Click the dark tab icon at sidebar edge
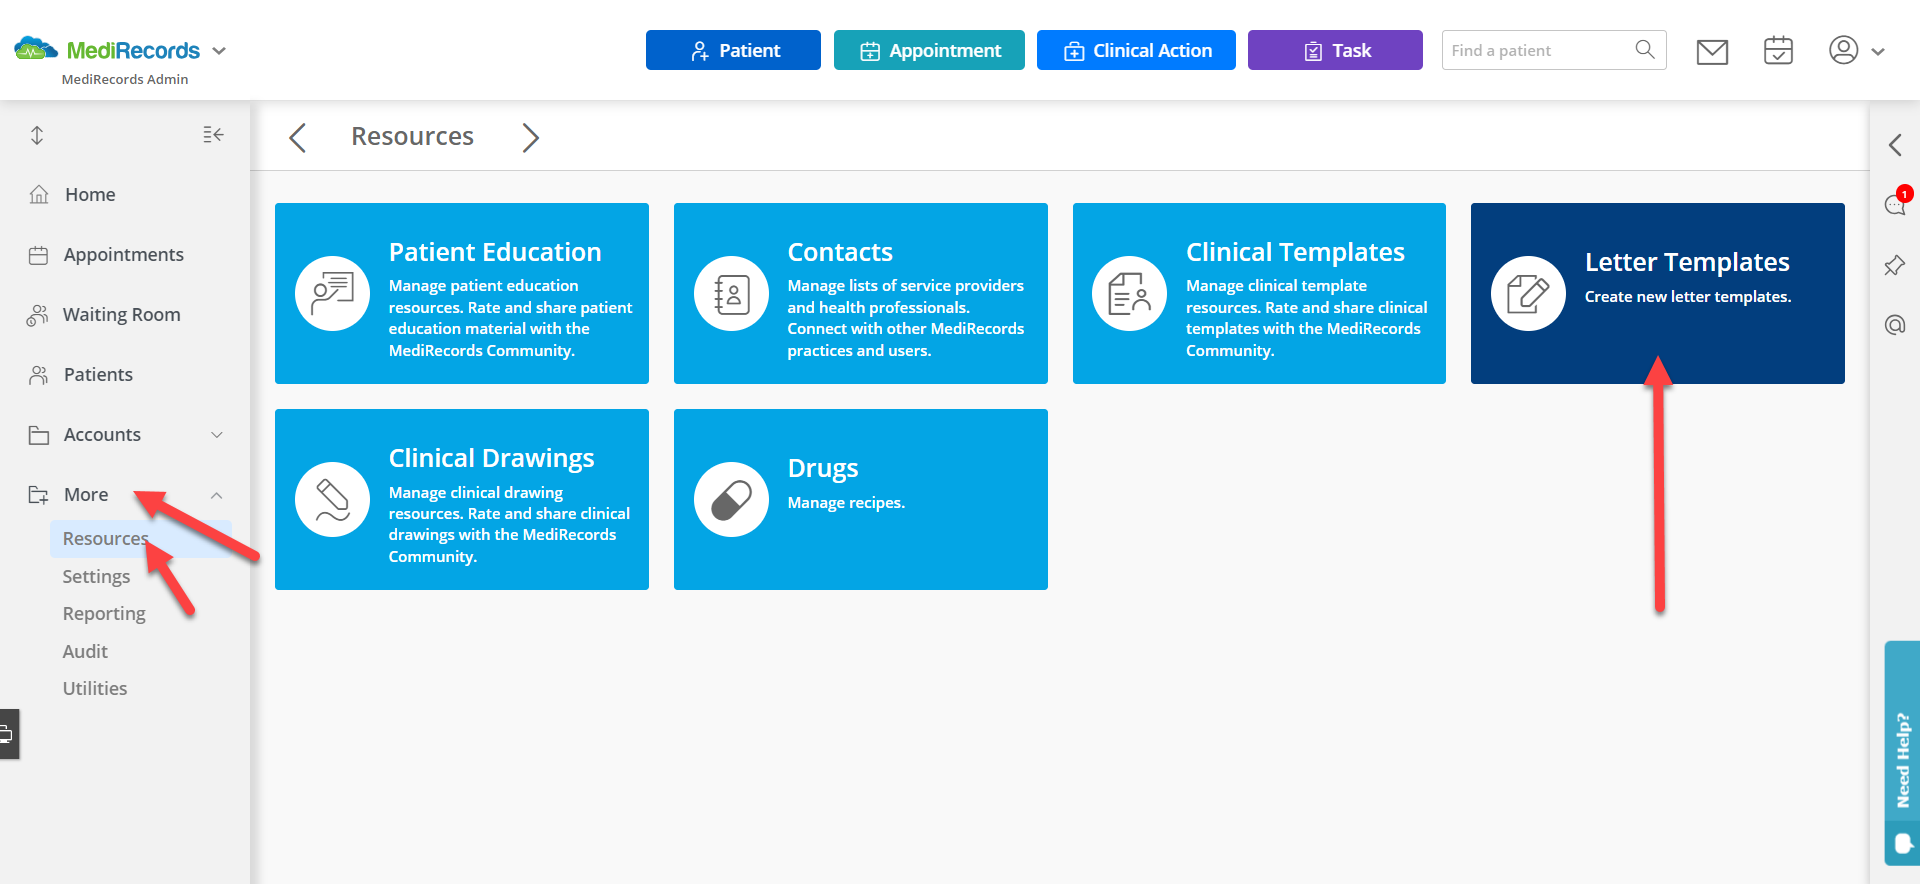Screen dimensions: 1920x884 tap(8, 734)
